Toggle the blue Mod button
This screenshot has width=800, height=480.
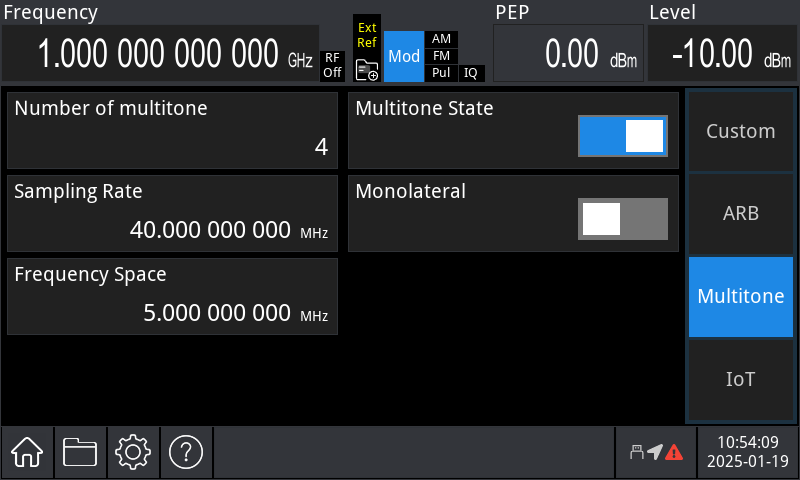point(404,56)
